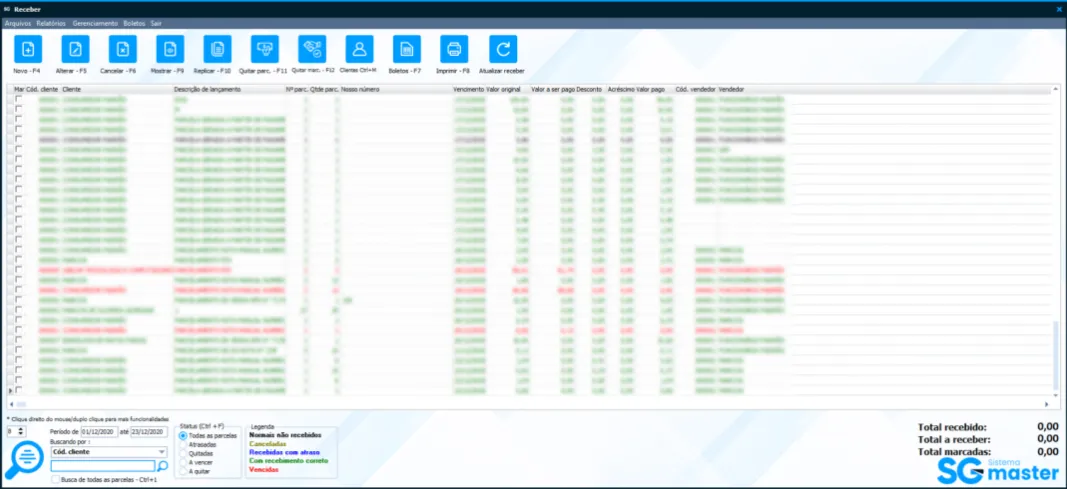
Task: Cancel the entry using Cancelar - F6
Action: 122,49
